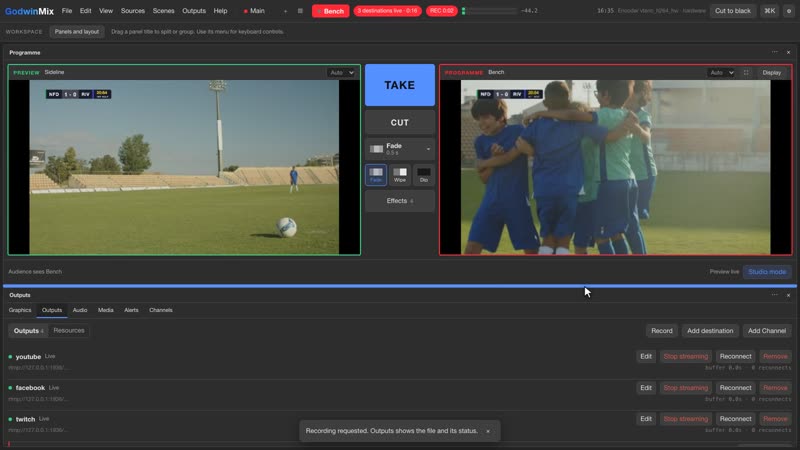Expand the Fade transition dropdown

pyautogui.click(x=399, y=149)
